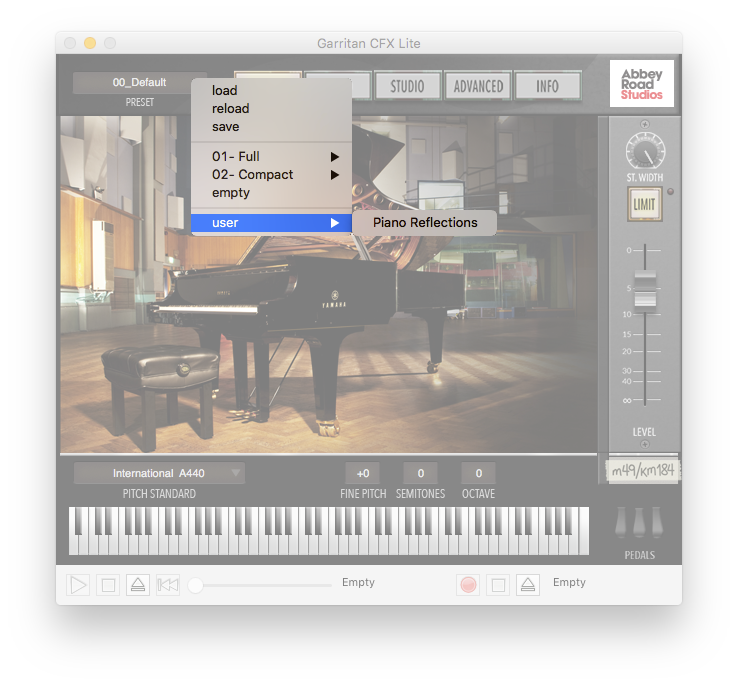The image size is (738, 685).
Task: Choose the Piano Reflections user preset
Action: click(425, 223)
